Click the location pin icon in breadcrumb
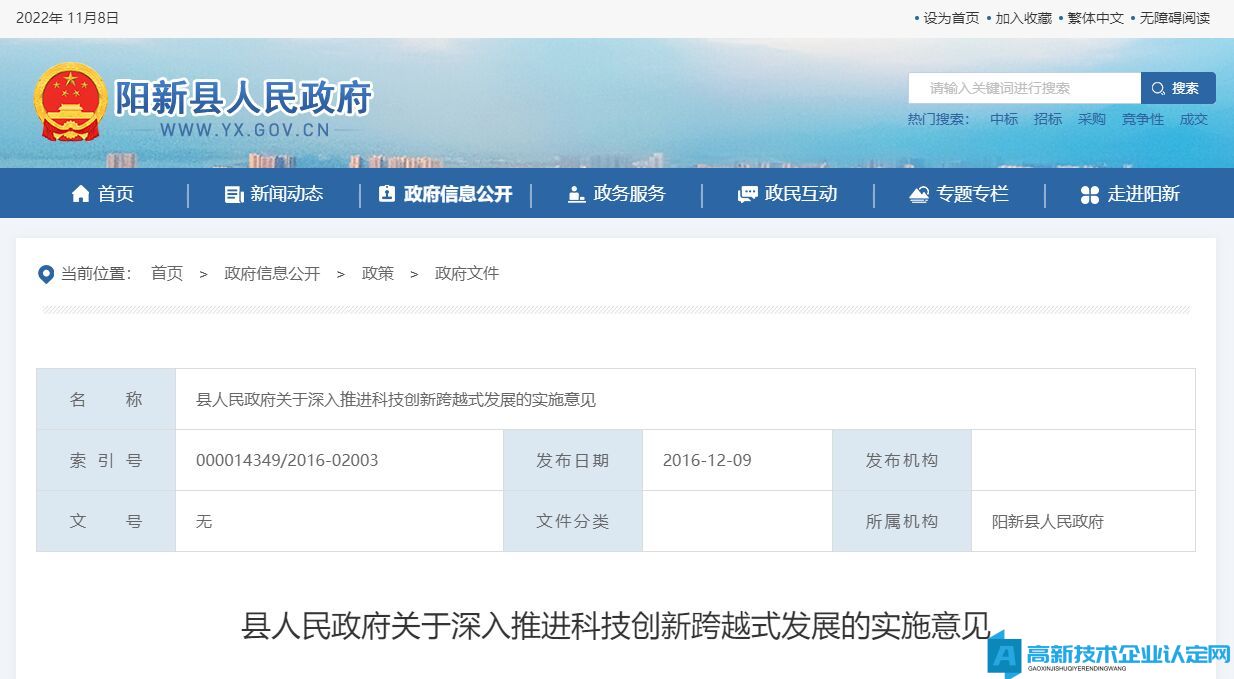This screenshot has height=679, width=1234. pos(46,274)
